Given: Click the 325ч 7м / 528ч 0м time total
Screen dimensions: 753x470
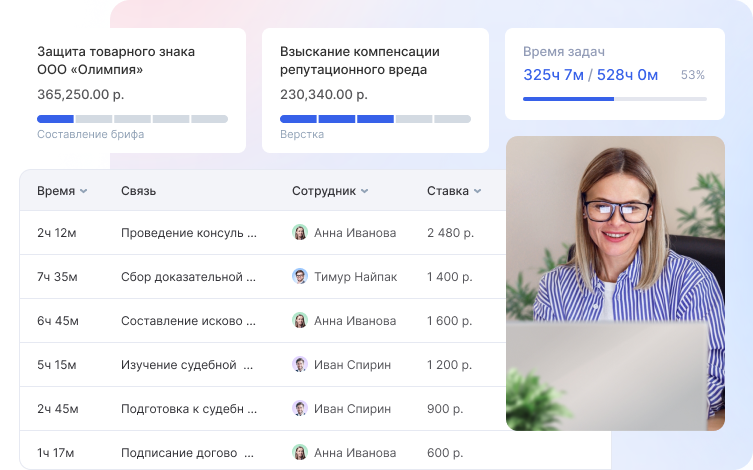Looking at the screenshot, I should coord(590,75).
